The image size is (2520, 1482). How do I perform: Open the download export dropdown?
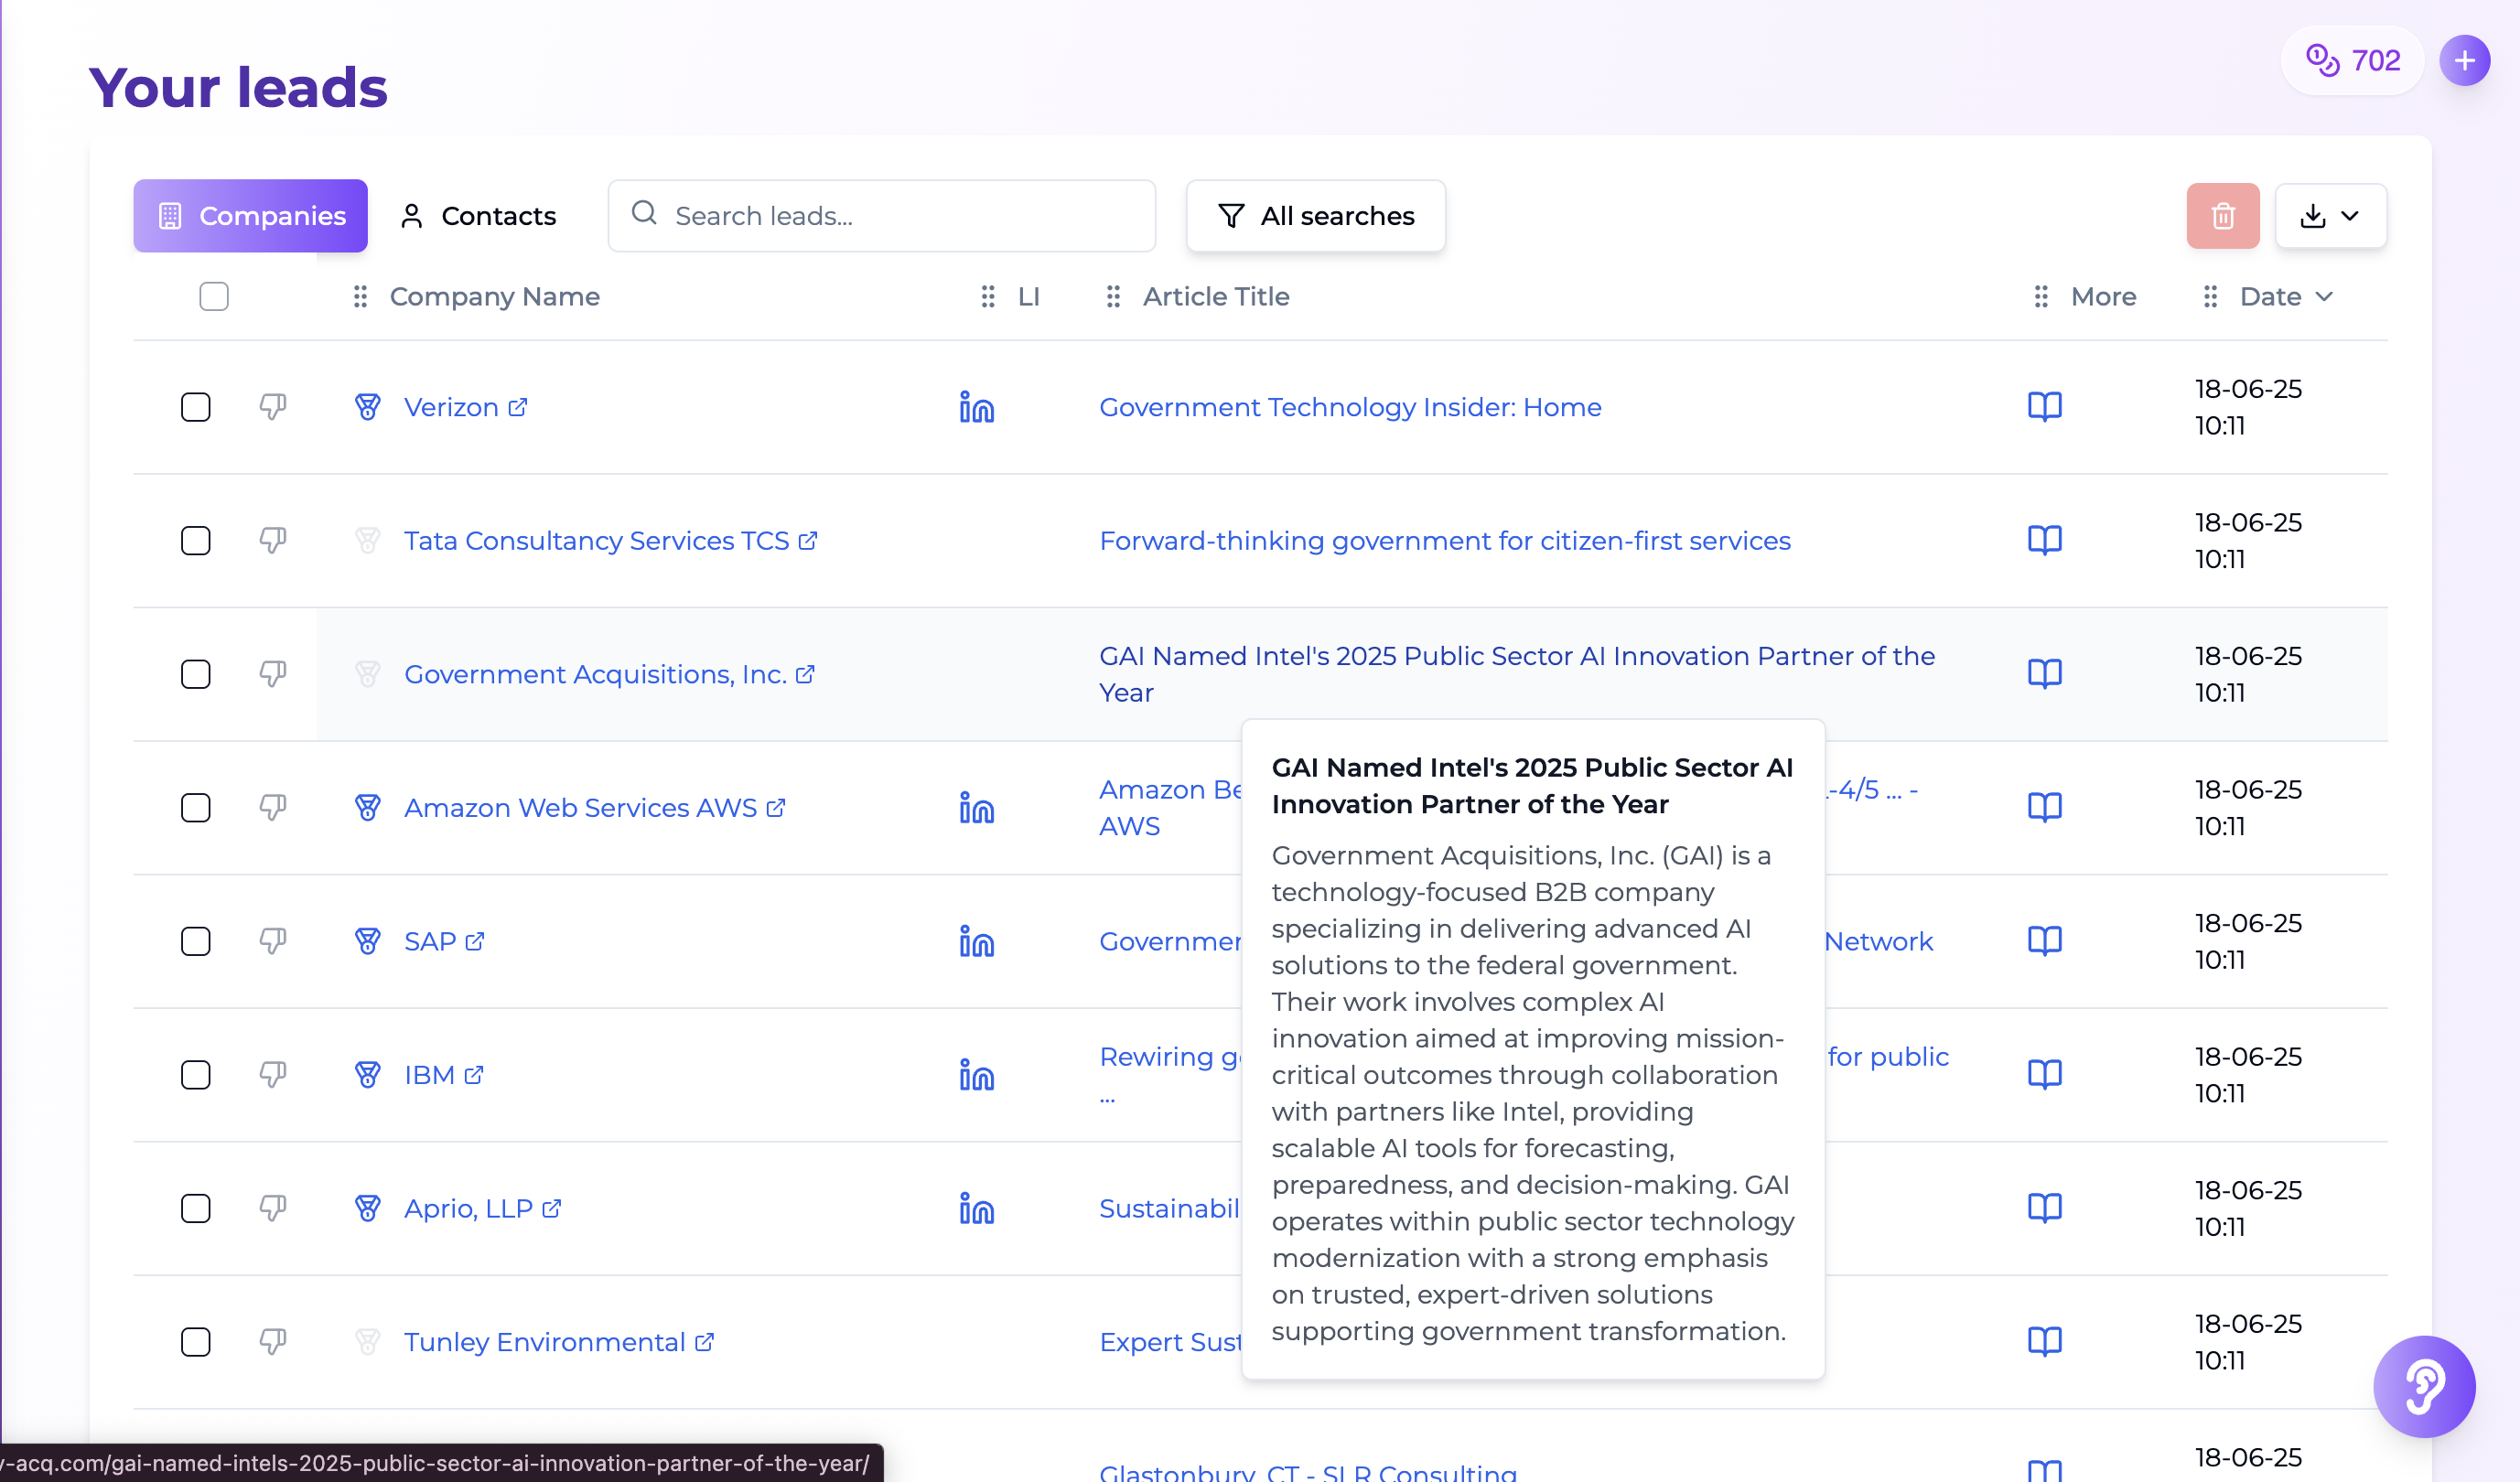coord(2331,216)
